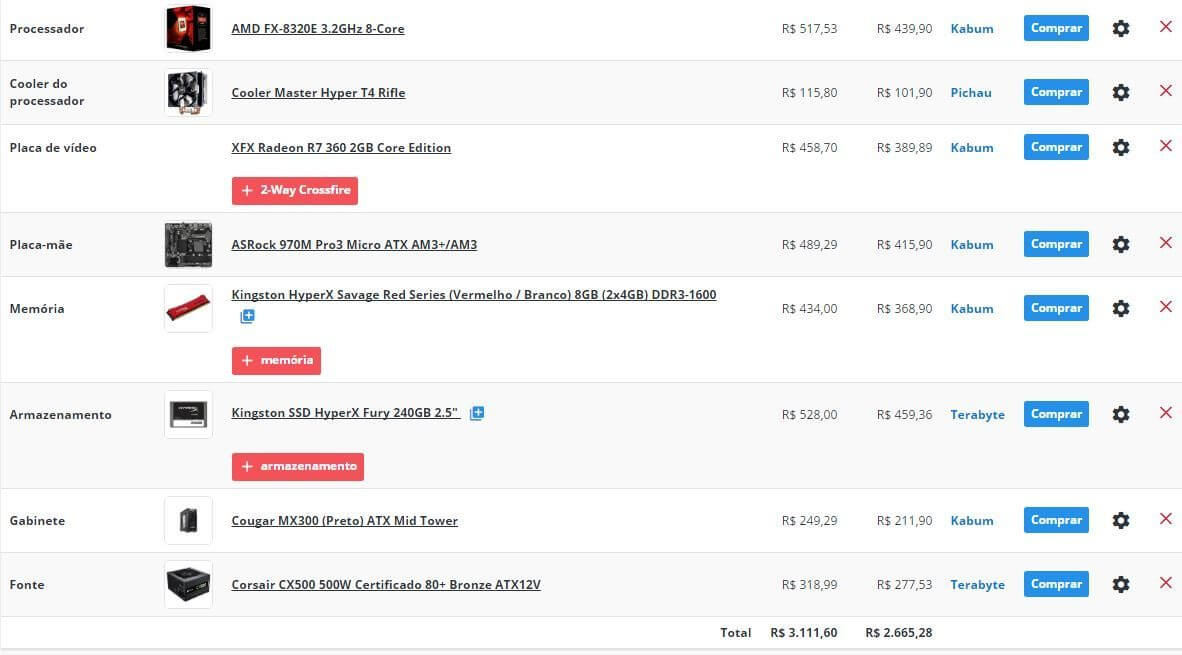The height and width of the screenshot is (655, 1182).
Task: Open Cooler Master Hyper T4 Rifle link
Action: [318, 93]
